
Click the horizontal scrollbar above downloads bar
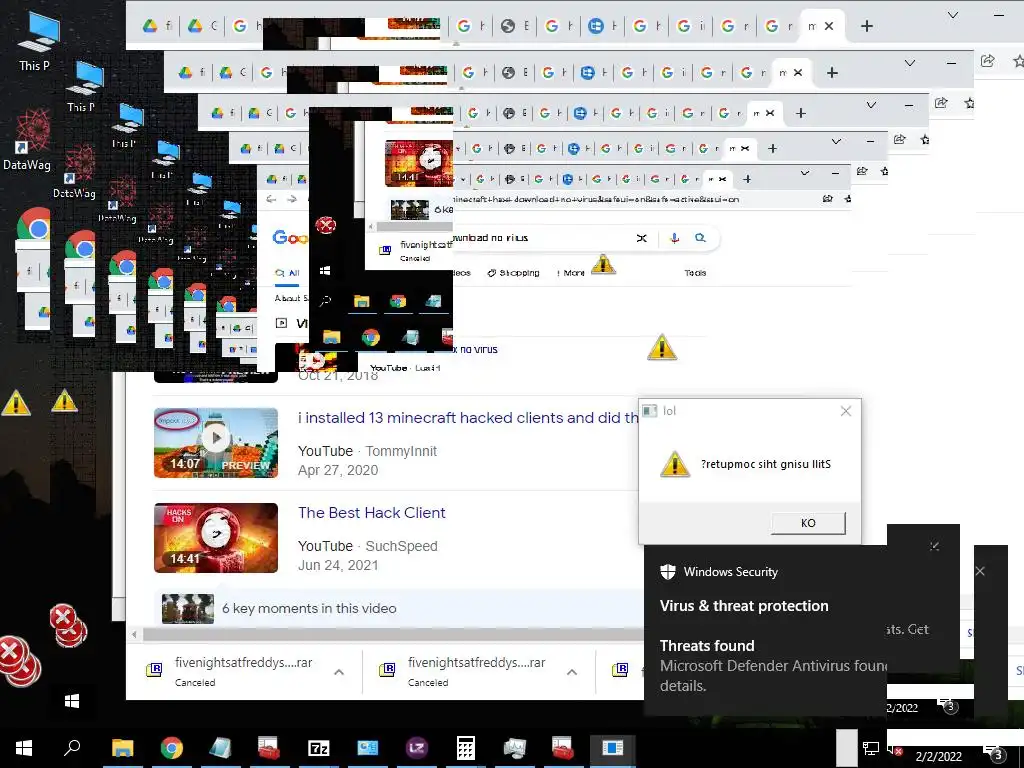393,634
